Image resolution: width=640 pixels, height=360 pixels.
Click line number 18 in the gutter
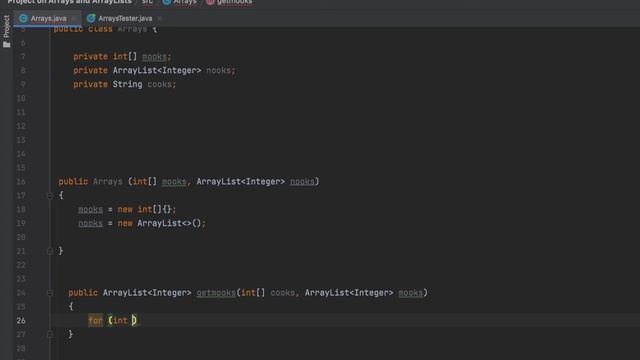(21, 209)
